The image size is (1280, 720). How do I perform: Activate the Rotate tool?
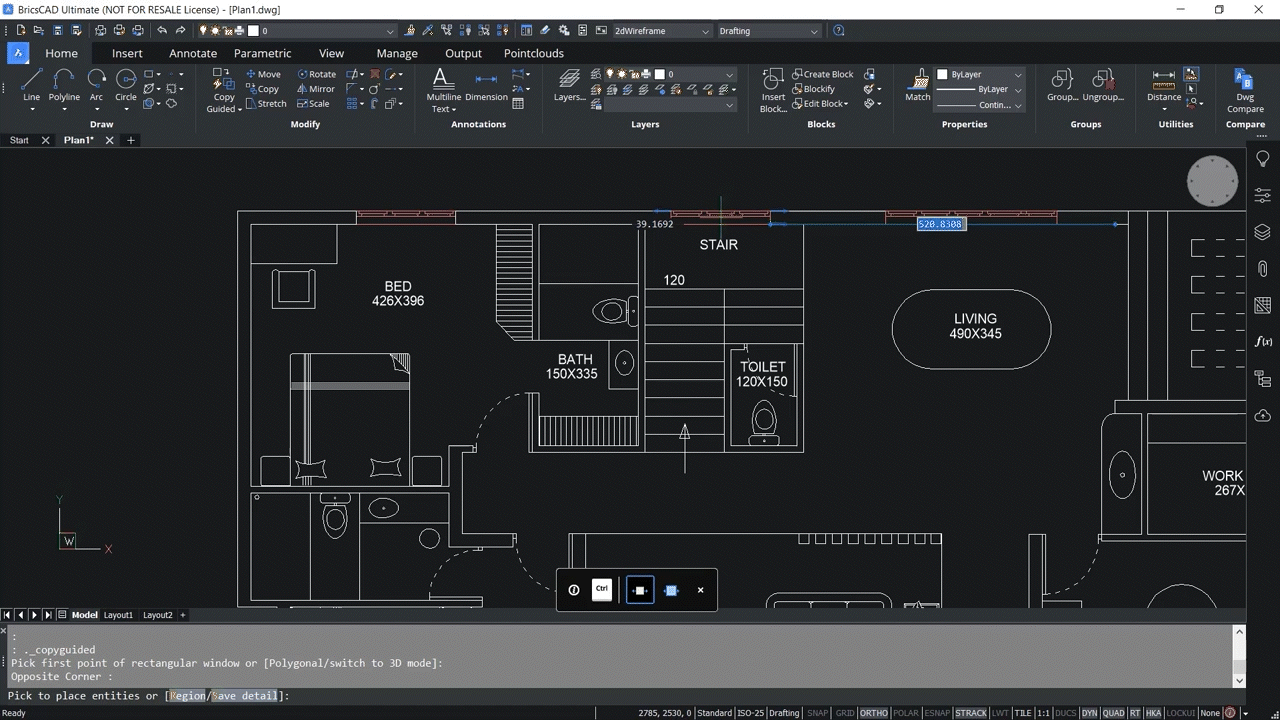point(316,73)
